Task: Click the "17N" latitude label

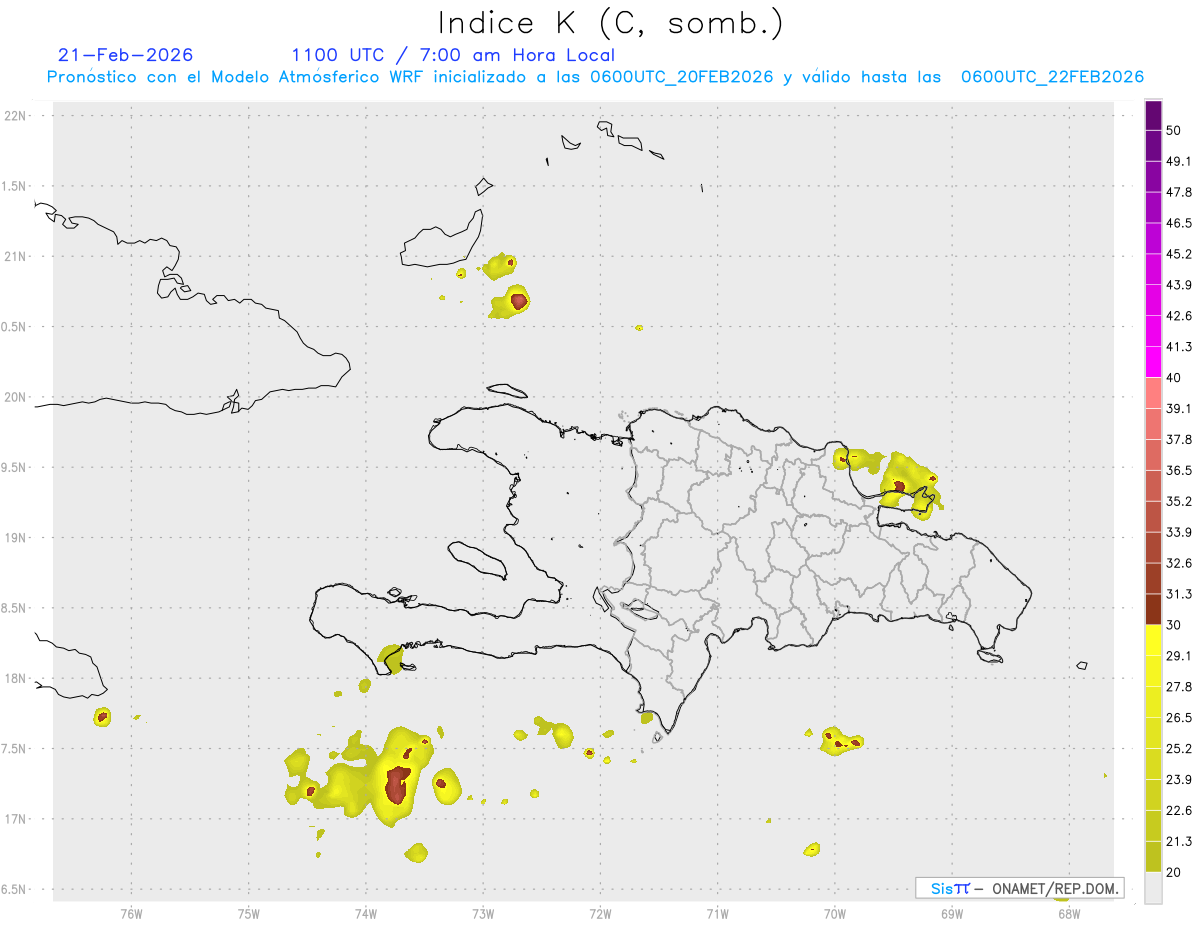Action: point(15,819)
